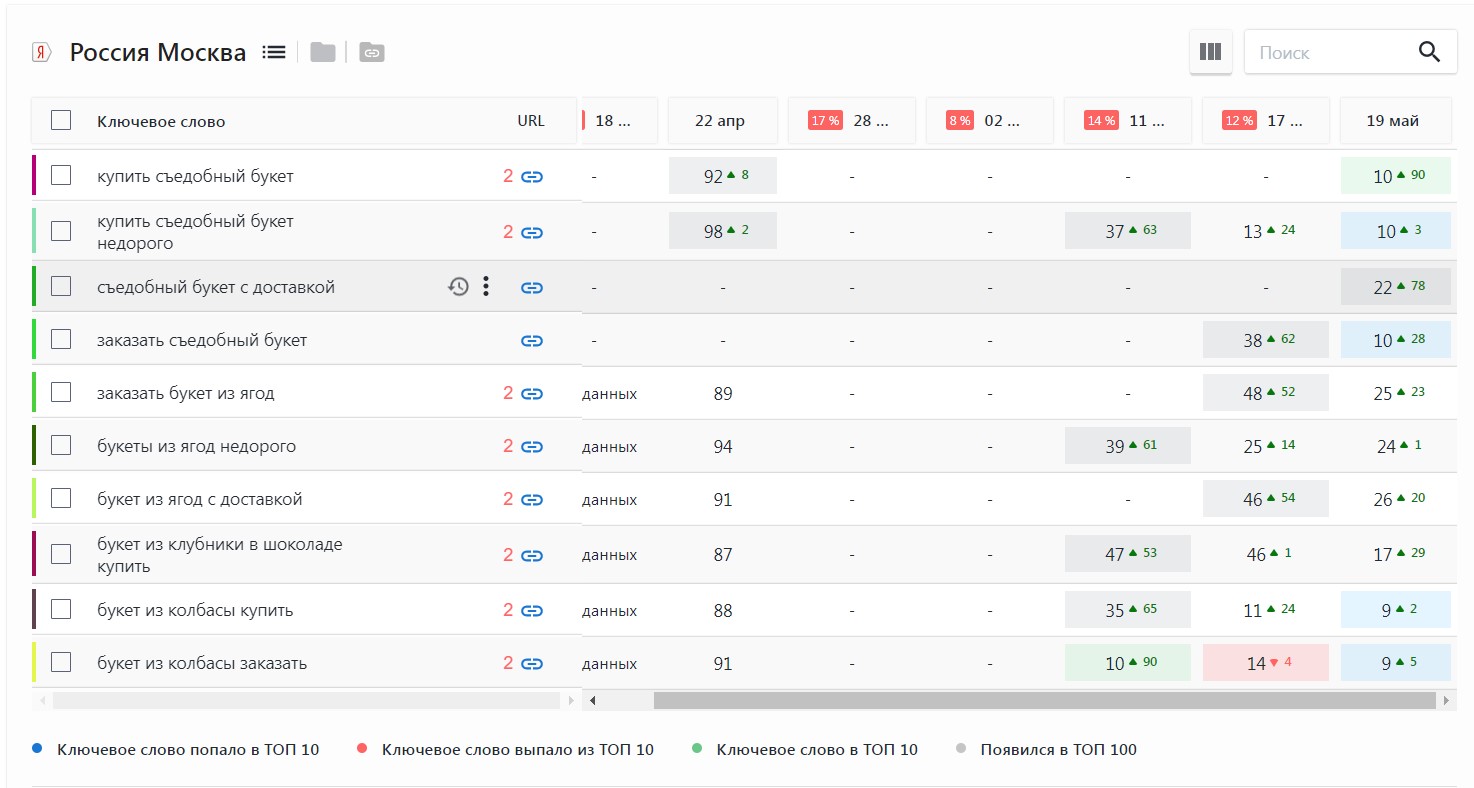Image resolution: width=1474 pixels, height=788 pixels.
Task: Check the 'купить съедобный букет' row checkbox
Action: pos(61,175)
